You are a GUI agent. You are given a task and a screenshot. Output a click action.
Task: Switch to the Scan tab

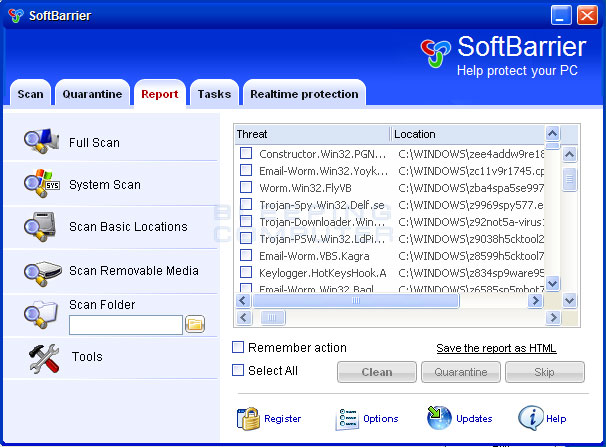(31, 94)
